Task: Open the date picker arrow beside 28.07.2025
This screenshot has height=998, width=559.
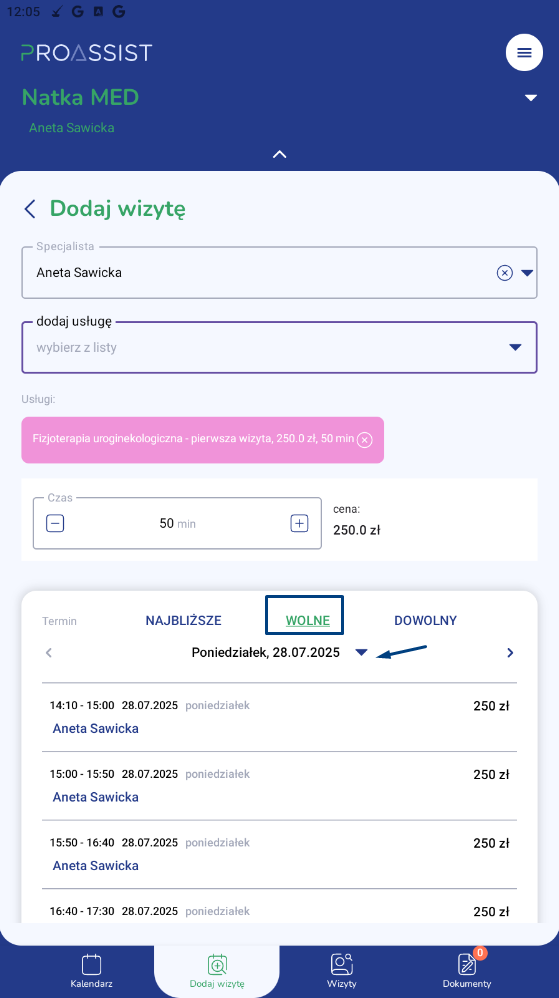Action: (361, 652)
